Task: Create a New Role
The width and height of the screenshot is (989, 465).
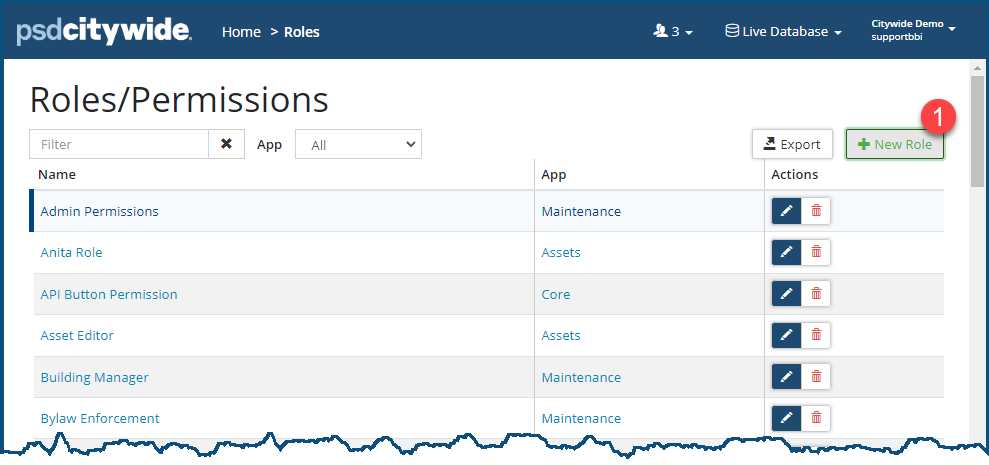Action: click(x=894, y=144)
